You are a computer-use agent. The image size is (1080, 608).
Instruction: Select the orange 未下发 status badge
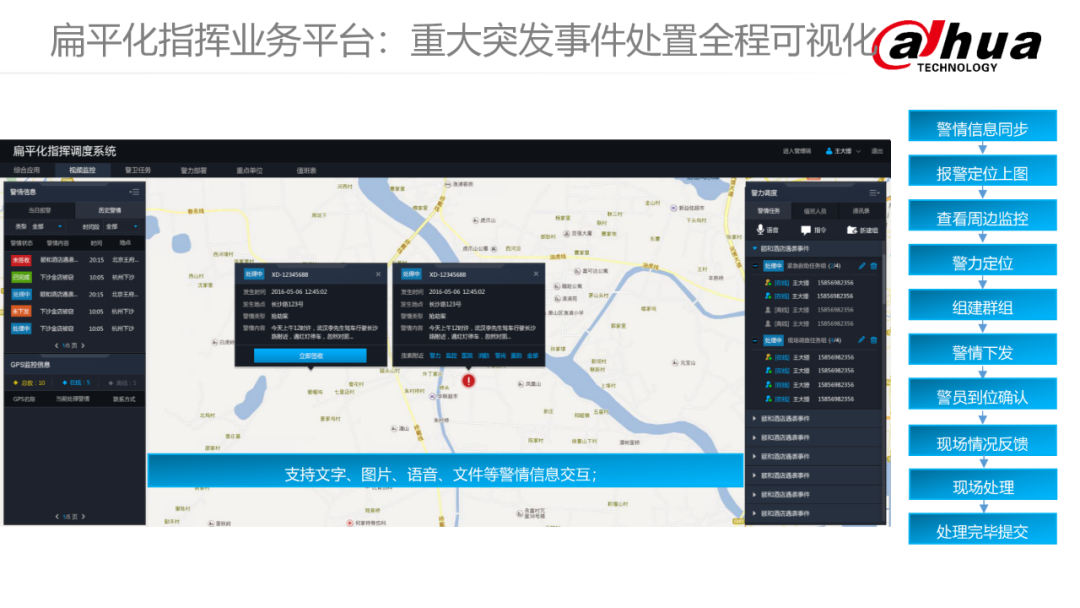(21, 312)
